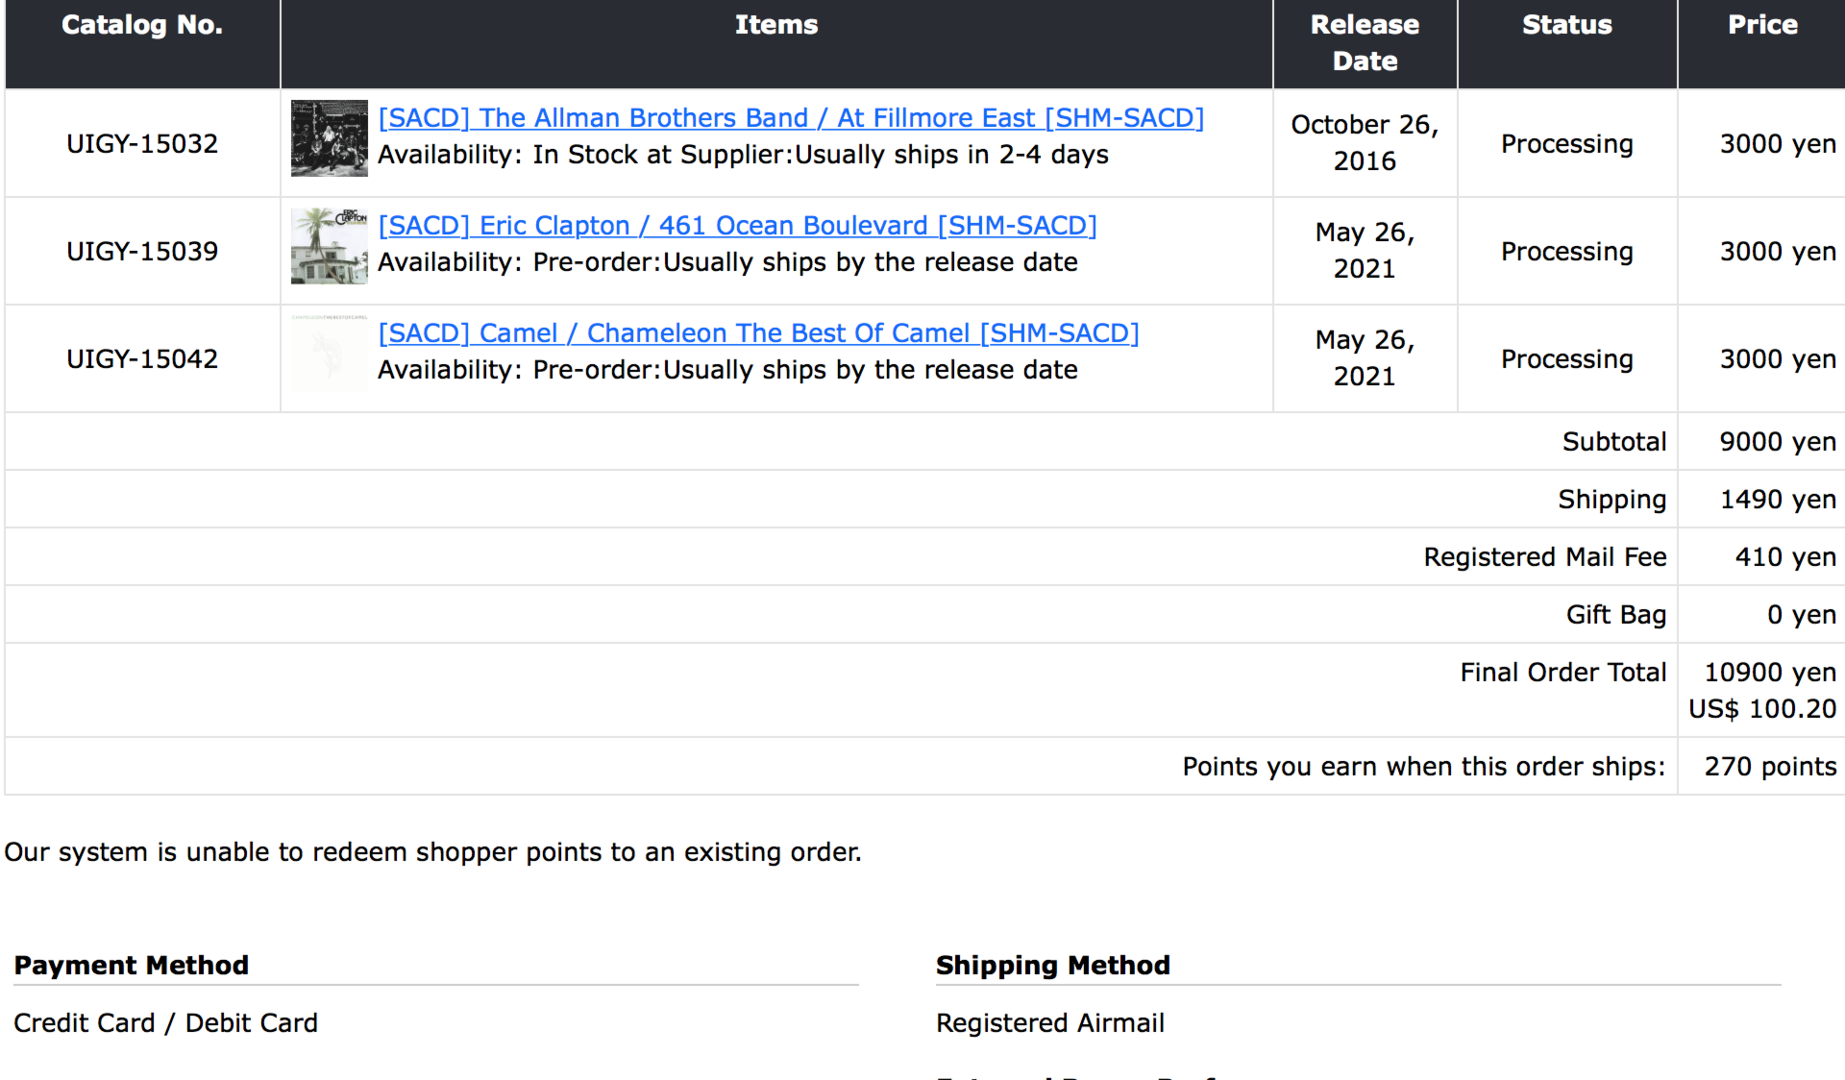This screenshot has height=1080, width=1845.
Task: Click release date October 26, 2016
Action: coord(1365,143)
